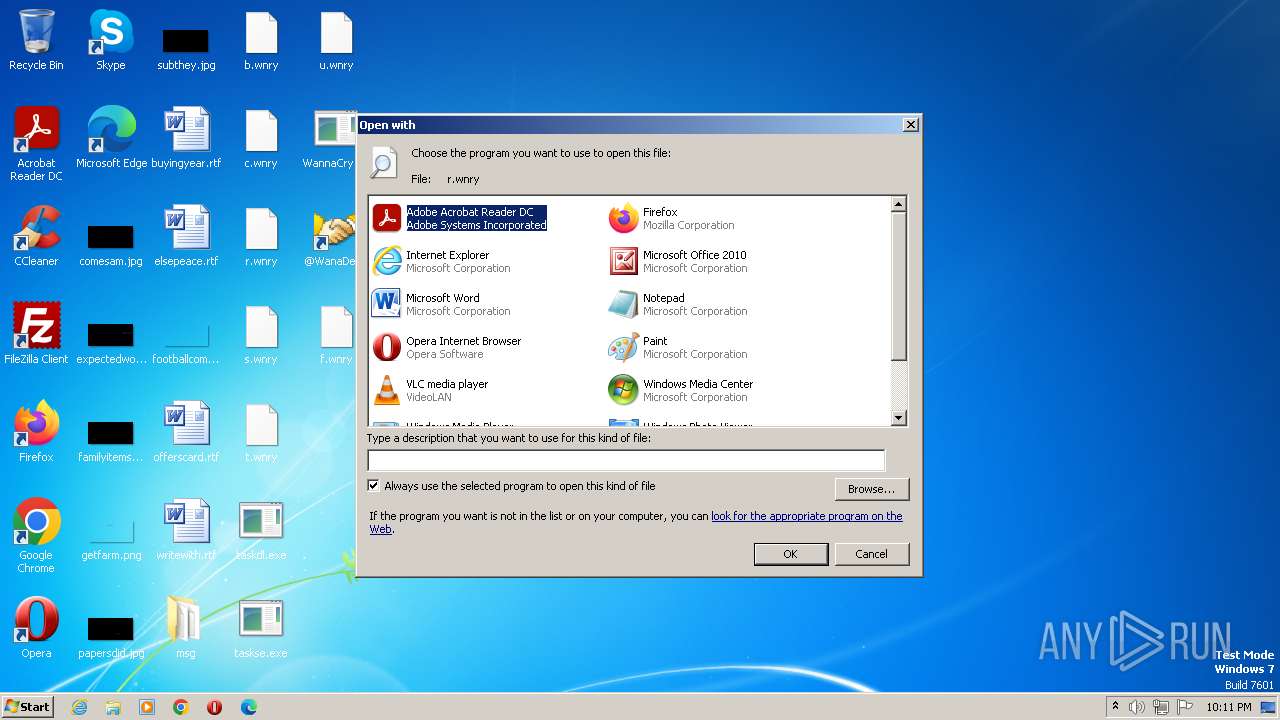Select the buyingyear.rtf desktop file

tap(186, 138)
